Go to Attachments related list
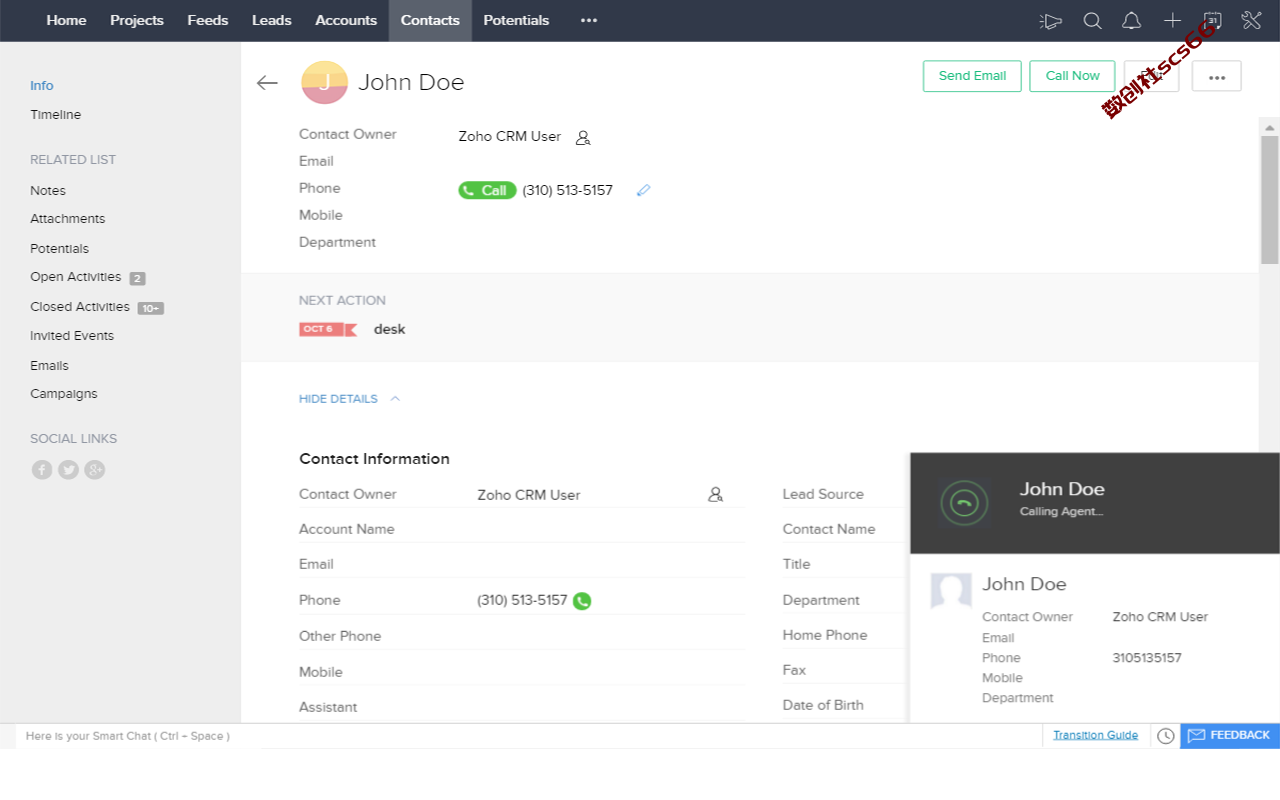 (68, 219)
